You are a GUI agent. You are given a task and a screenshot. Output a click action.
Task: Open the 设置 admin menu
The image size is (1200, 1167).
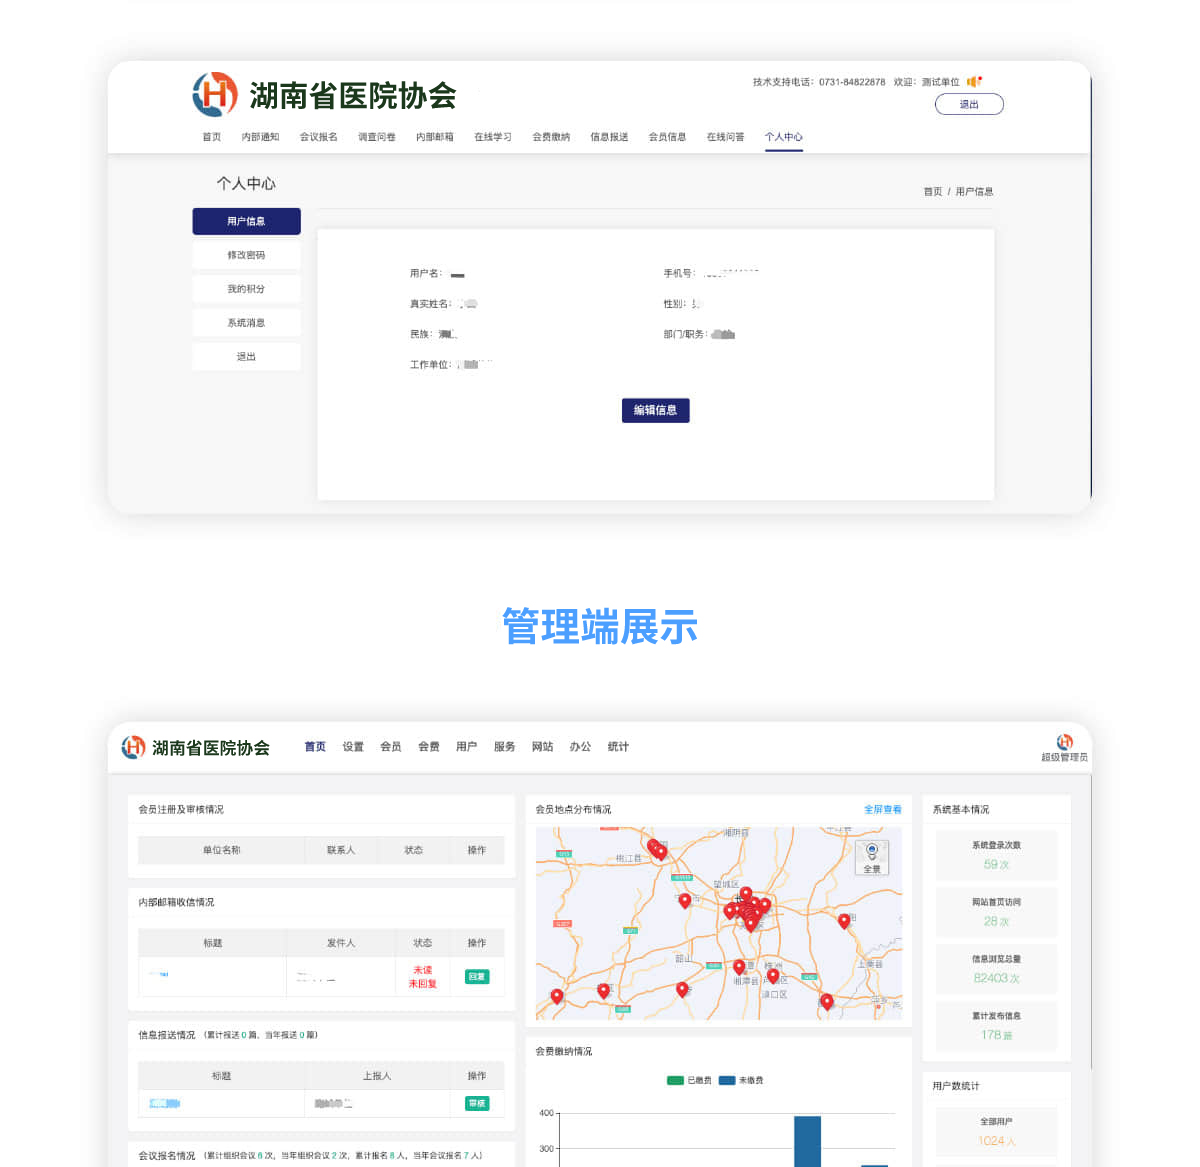(x=353, y=747)
